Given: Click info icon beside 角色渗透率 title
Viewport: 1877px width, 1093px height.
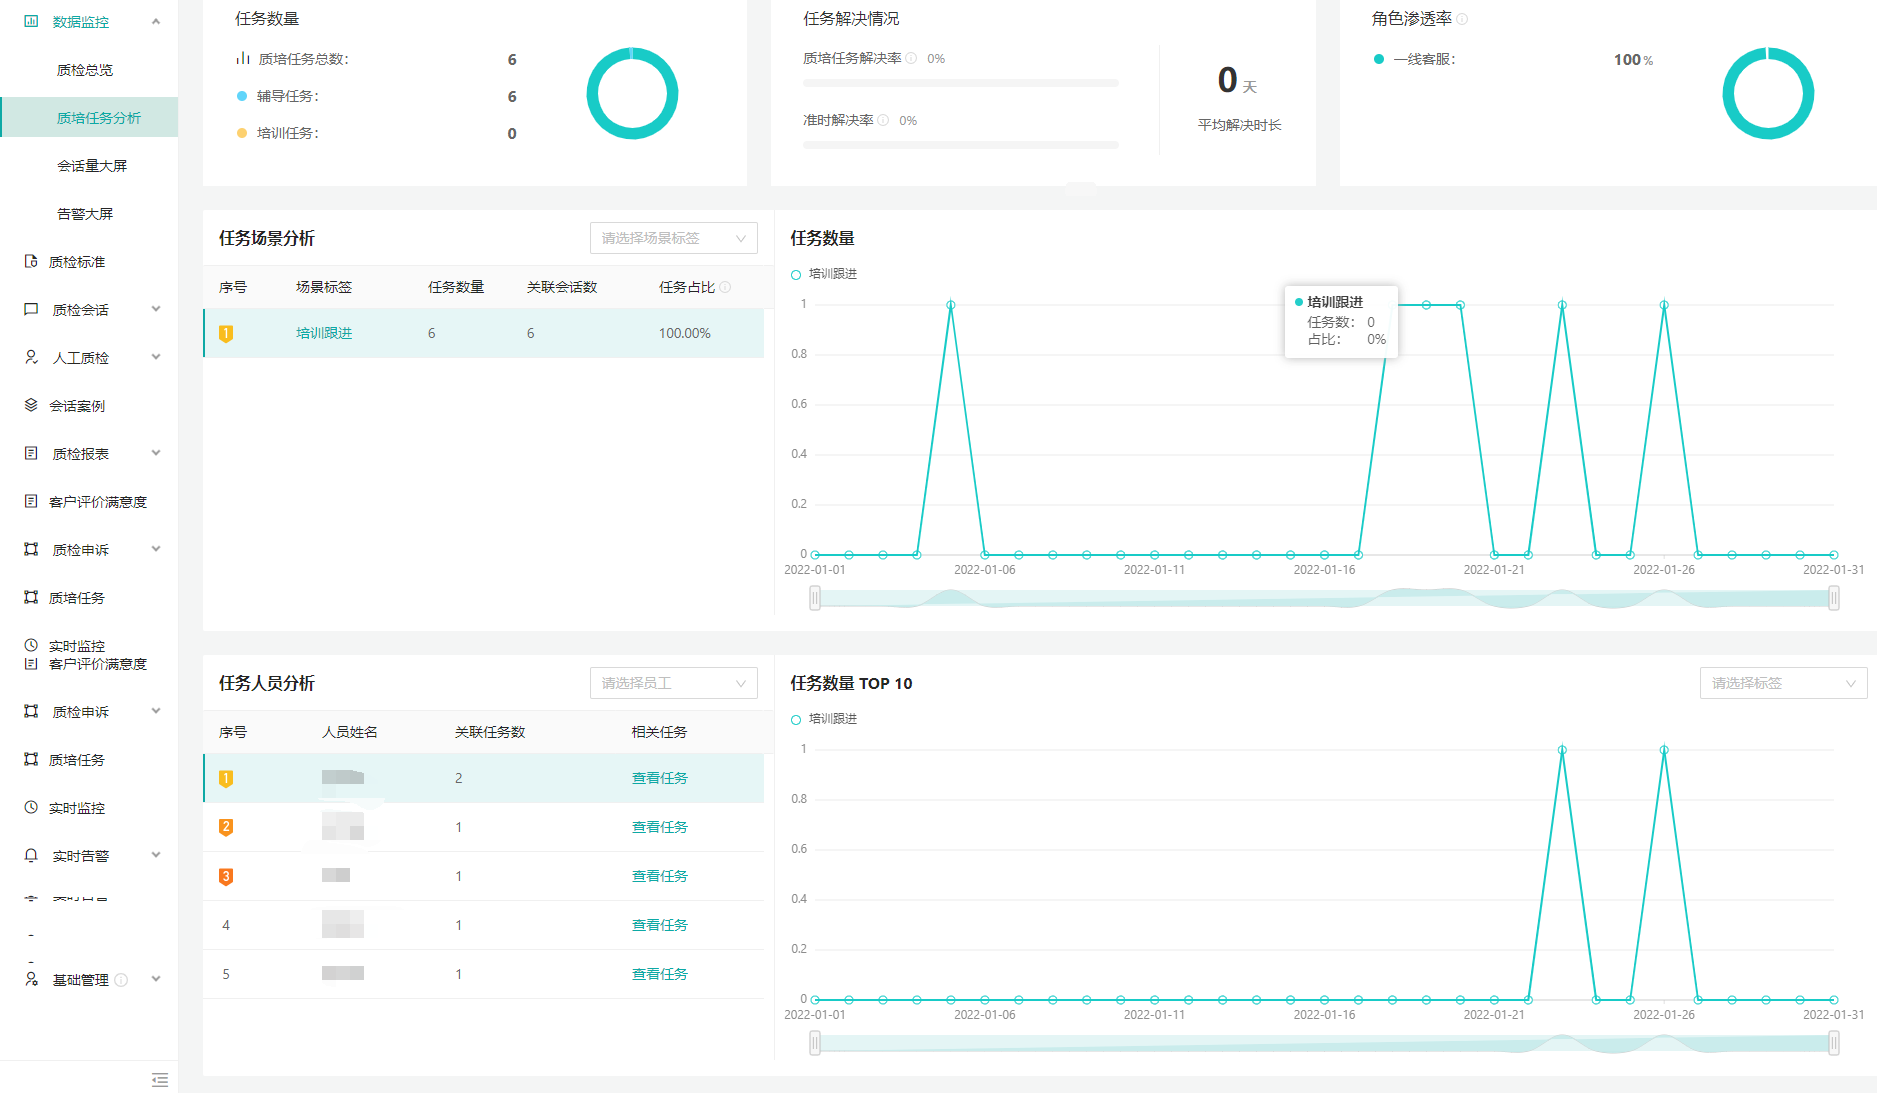Looking at the screenshot, I should (1462, 19).
